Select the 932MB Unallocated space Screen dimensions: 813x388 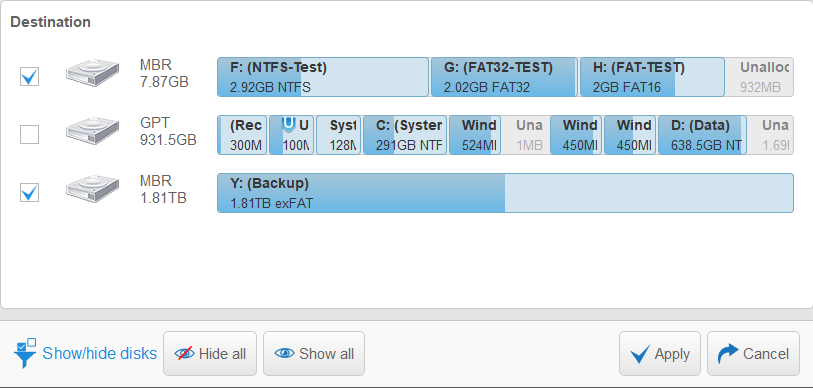(760, 77)
